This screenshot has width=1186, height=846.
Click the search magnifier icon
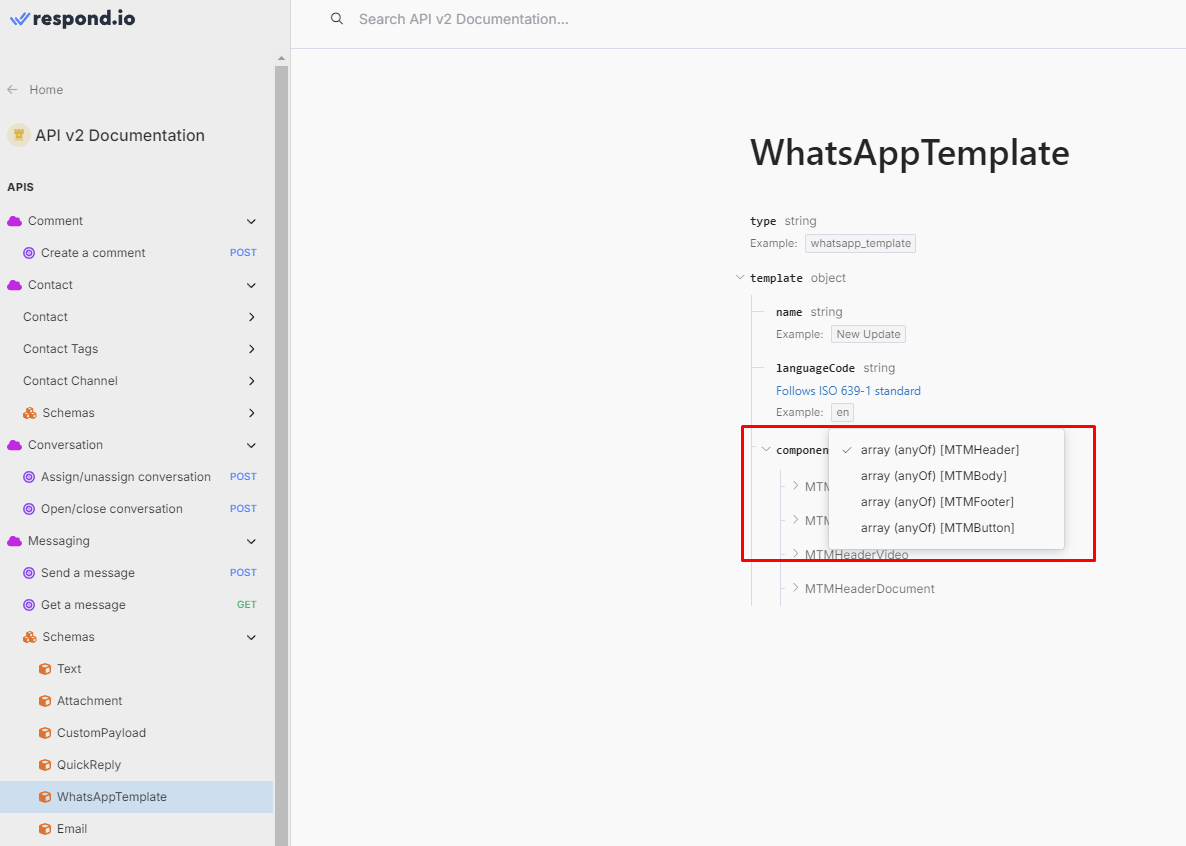pyautogui.click(x=337, y=19)
